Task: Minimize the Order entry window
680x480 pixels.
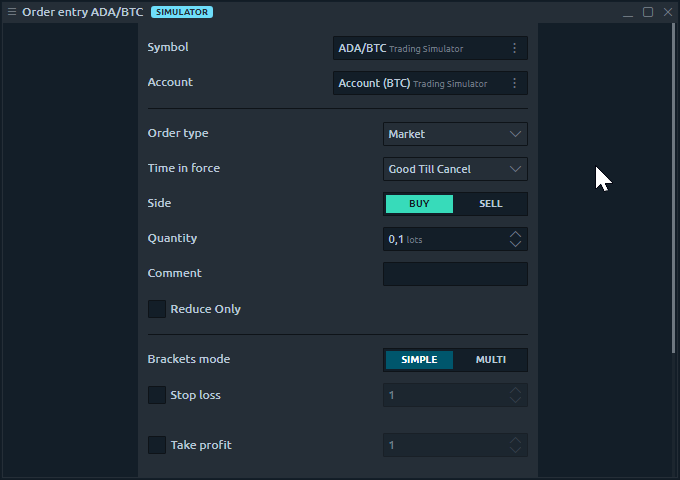Action: (628, 12)
